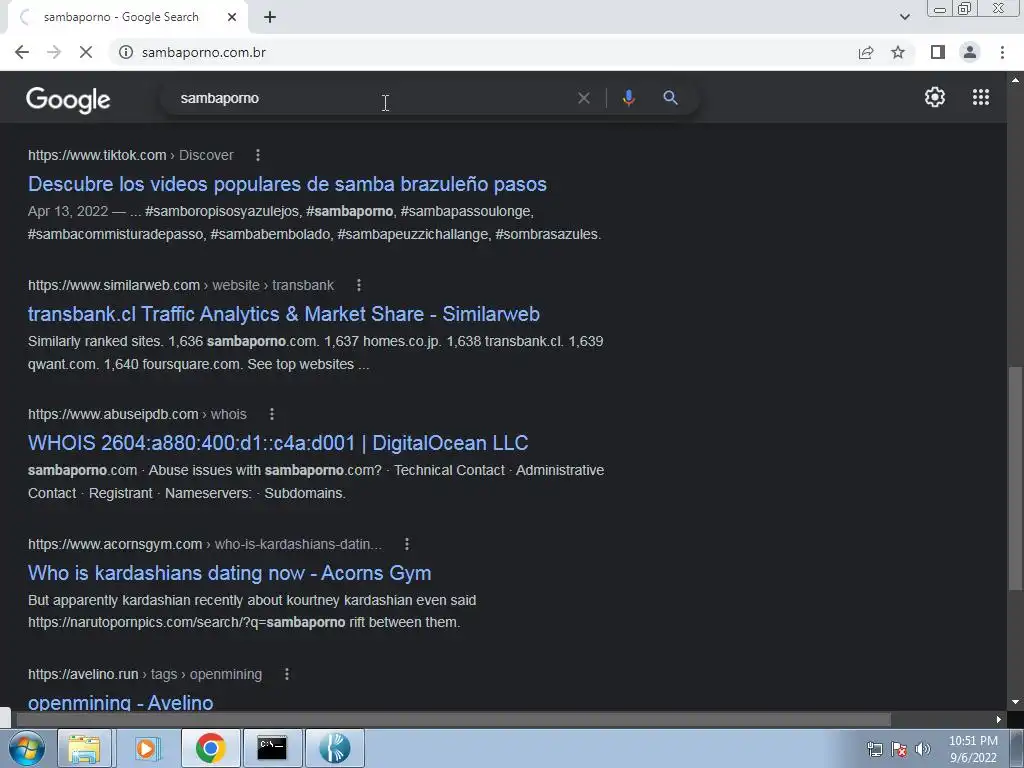Image resolution: width=1024 pixels, height=768 pixels.
Task: View site information icon in address bar
Action: [126, 52]
